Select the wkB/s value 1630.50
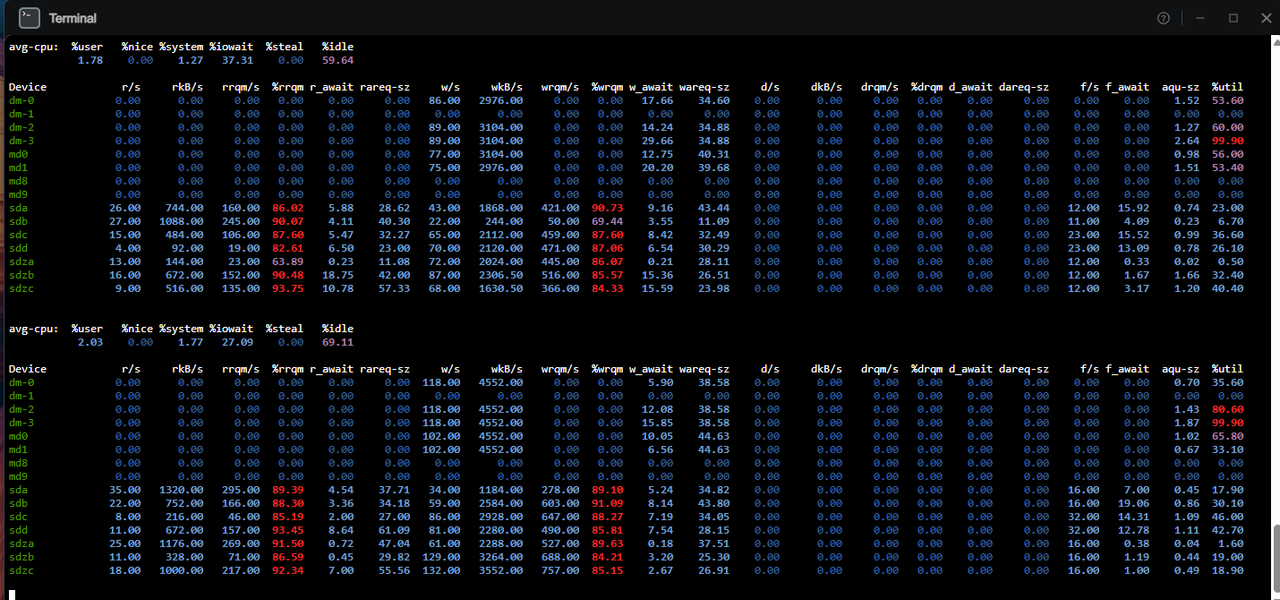The width and height of the screenshot is (1280, 600). point(500,289)
